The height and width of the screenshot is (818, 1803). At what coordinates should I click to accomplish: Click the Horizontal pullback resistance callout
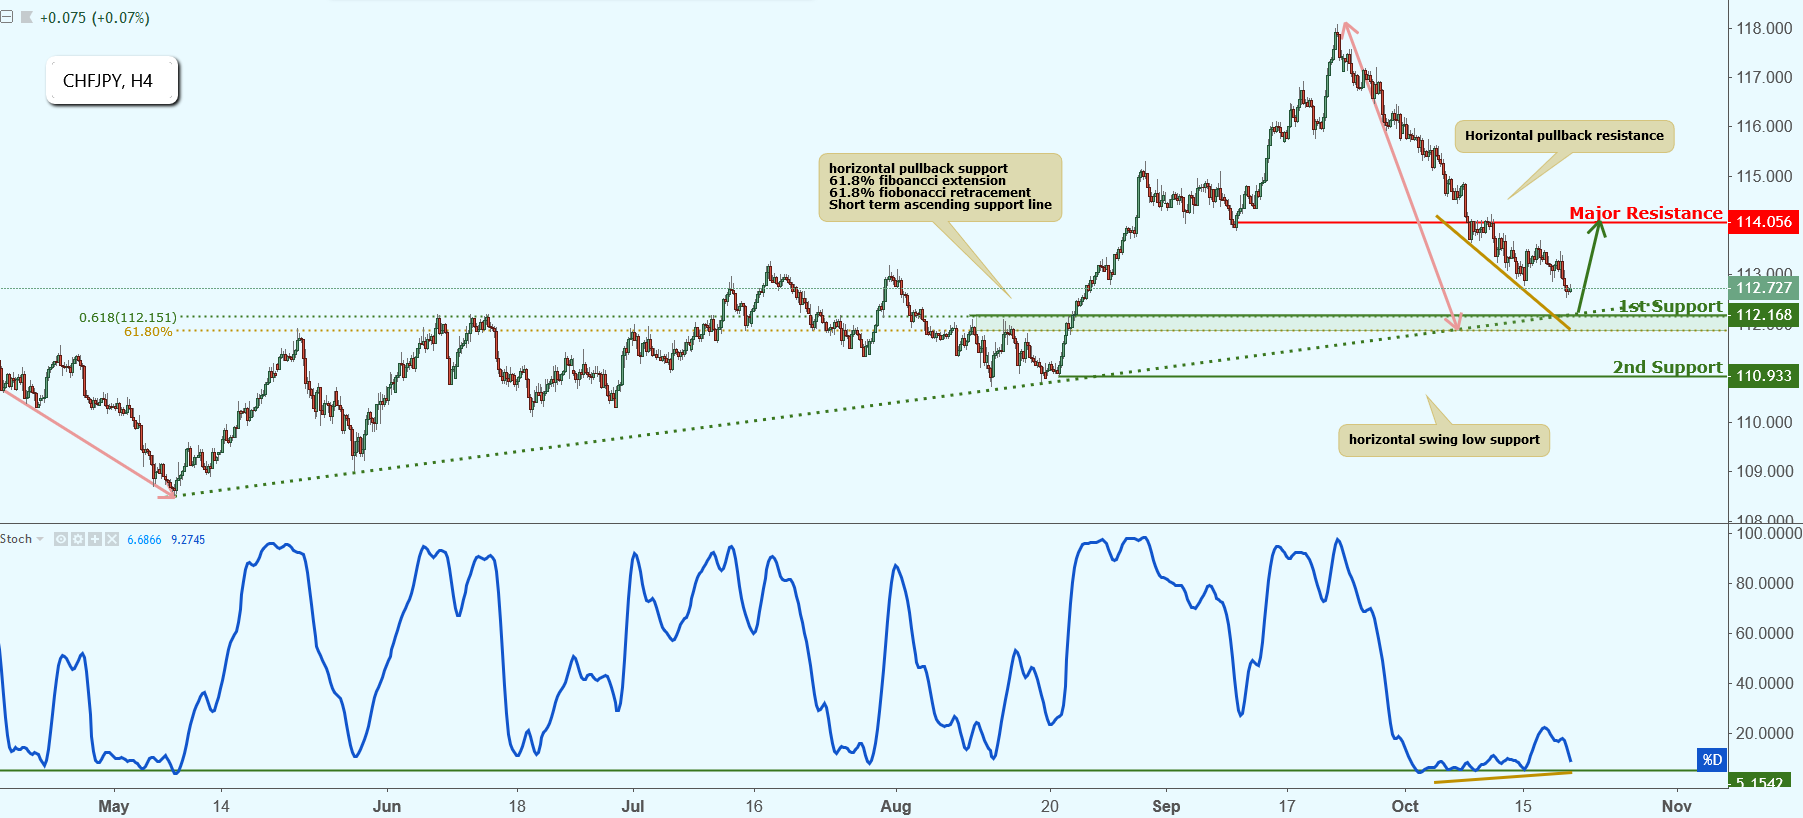1564,136
